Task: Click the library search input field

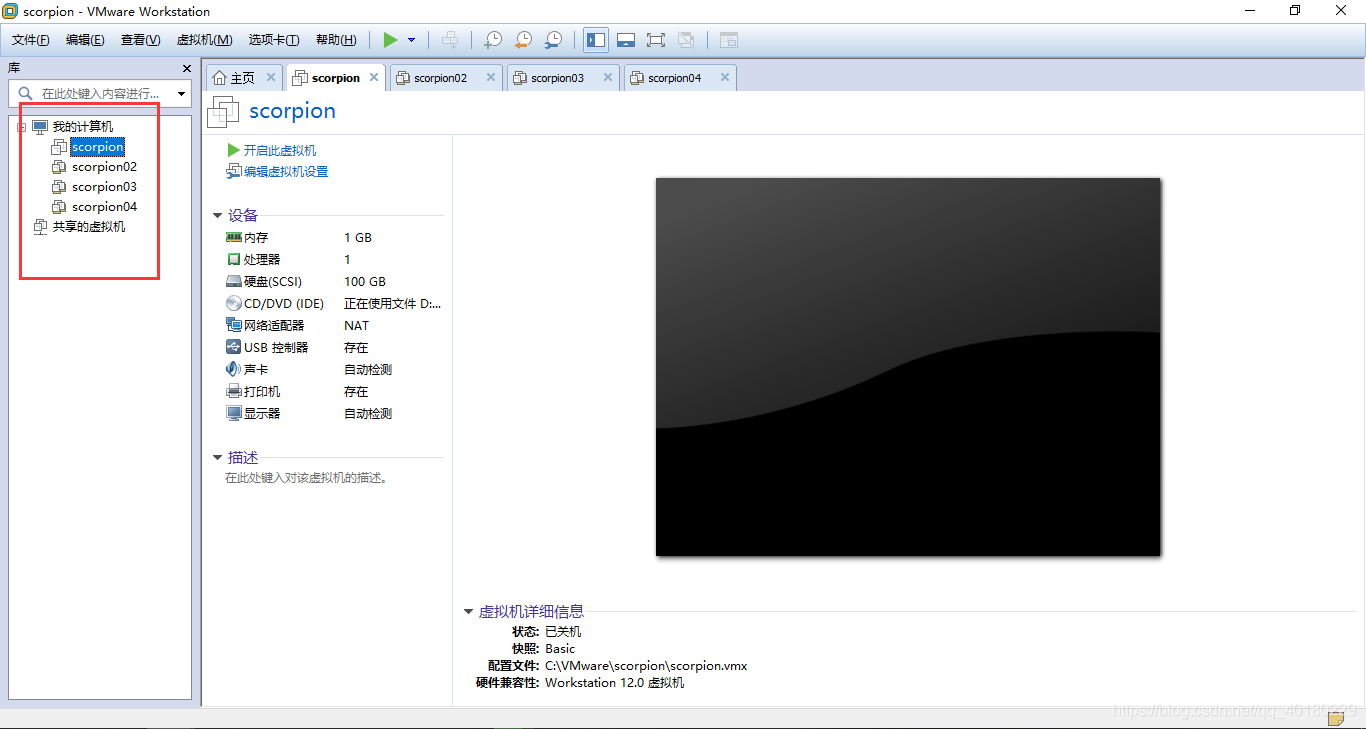Action: (x=100, y=93)
